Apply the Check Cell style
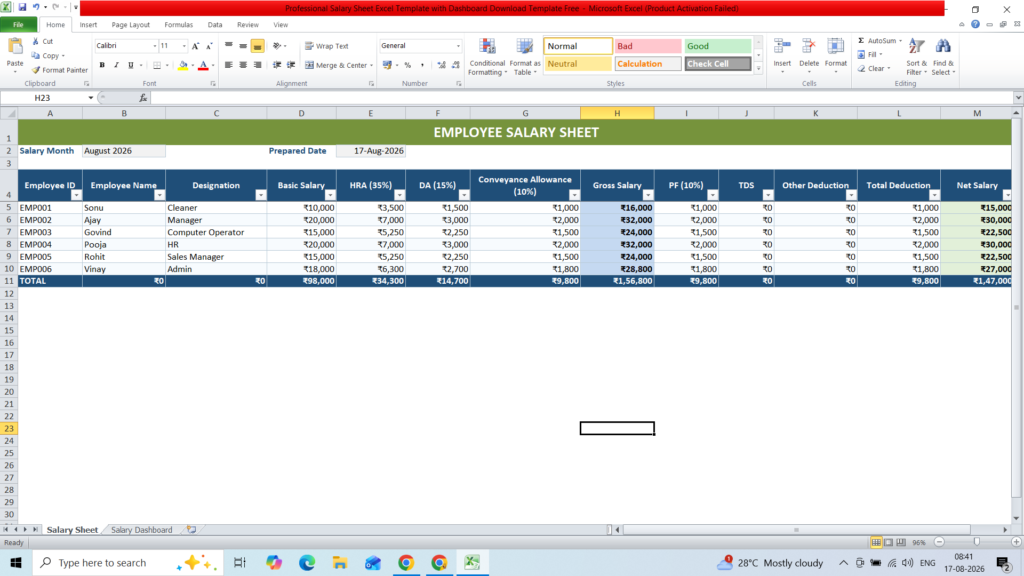 tap(718, 64)
